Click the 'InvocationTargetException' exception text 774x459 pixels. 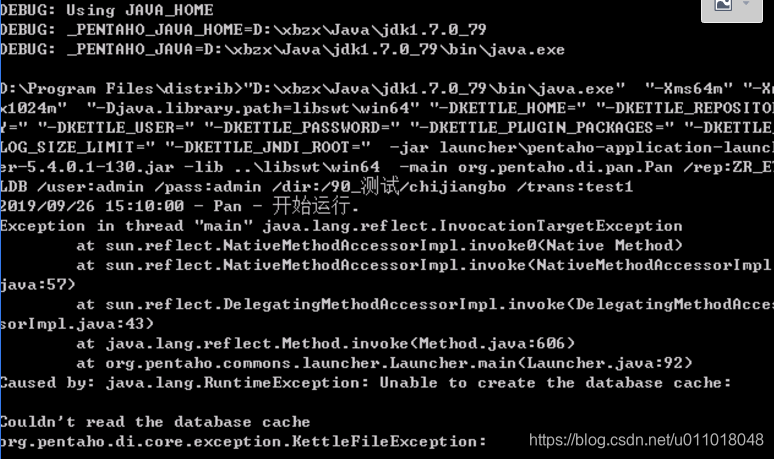point(560,226)
